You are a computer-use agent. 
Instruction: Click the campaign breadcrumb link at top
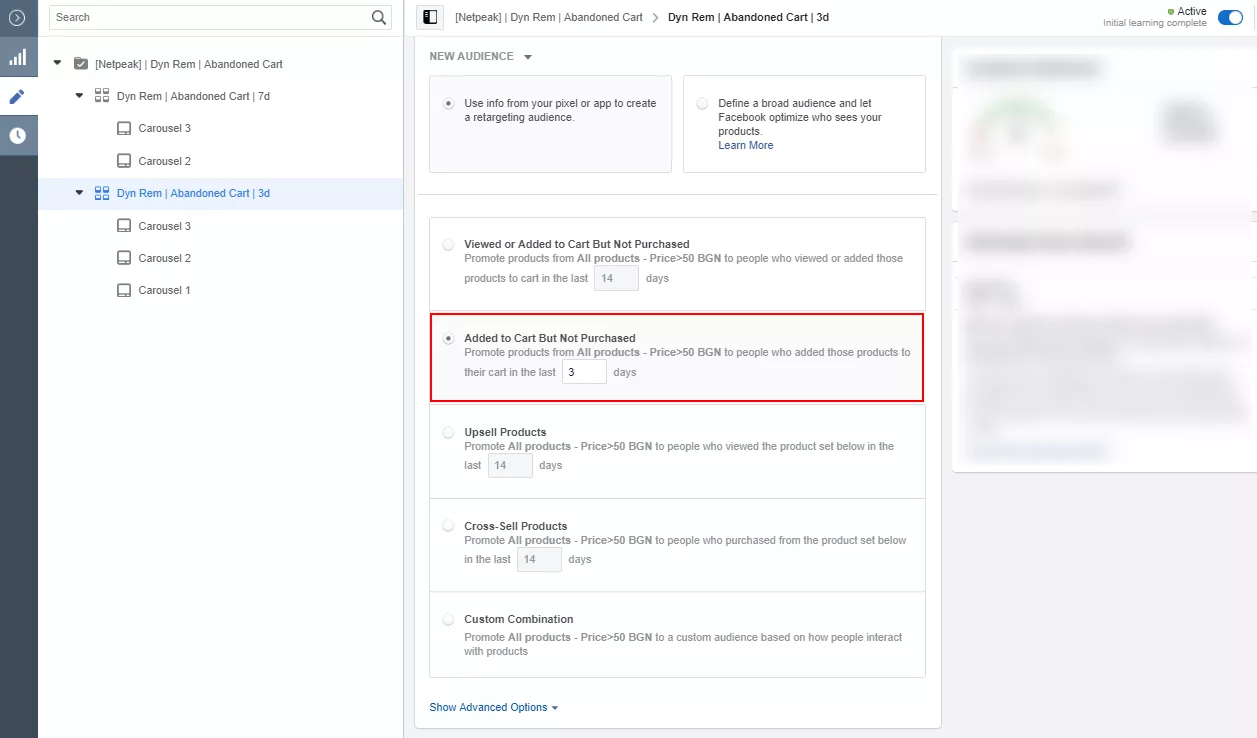click(x=550, y=17)
